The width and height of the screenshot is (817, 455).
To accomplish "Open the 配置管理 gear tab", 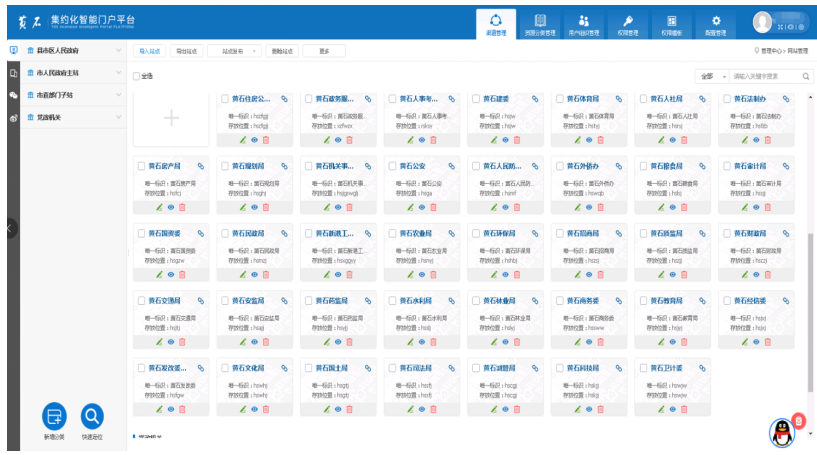I will 715,24.
